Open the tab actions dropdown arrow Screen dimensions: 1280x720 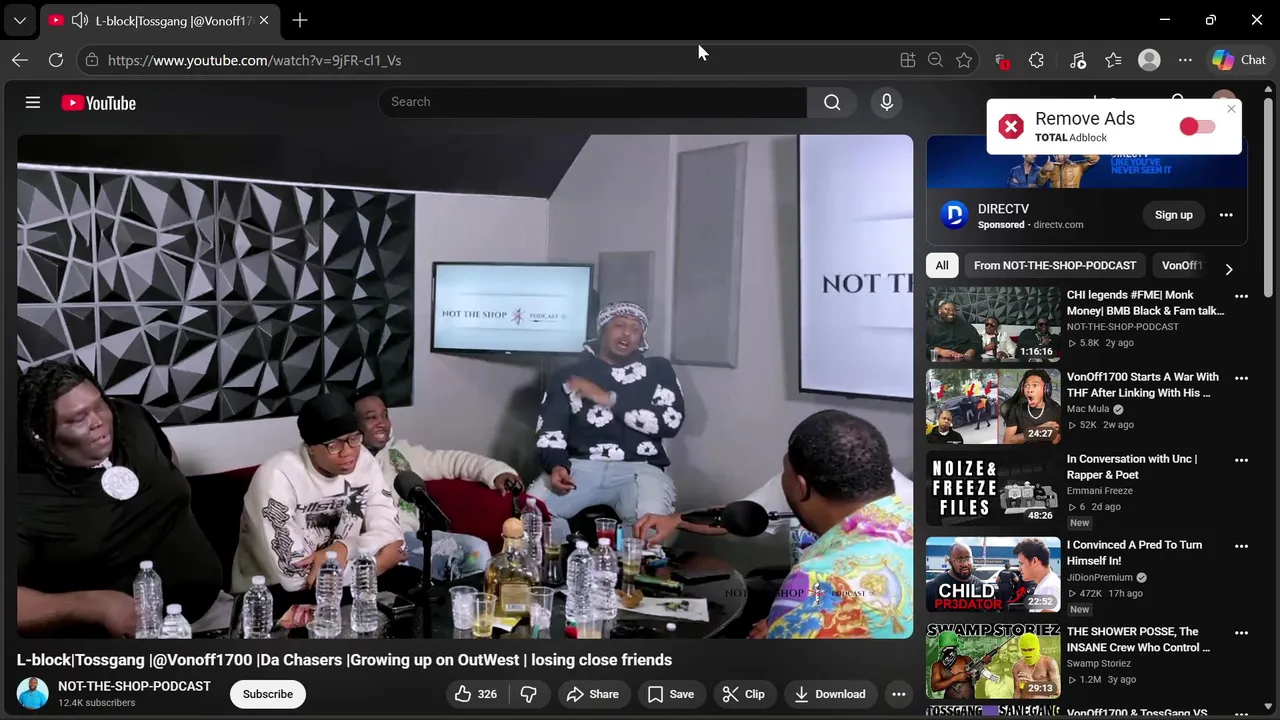click(19, 20)
